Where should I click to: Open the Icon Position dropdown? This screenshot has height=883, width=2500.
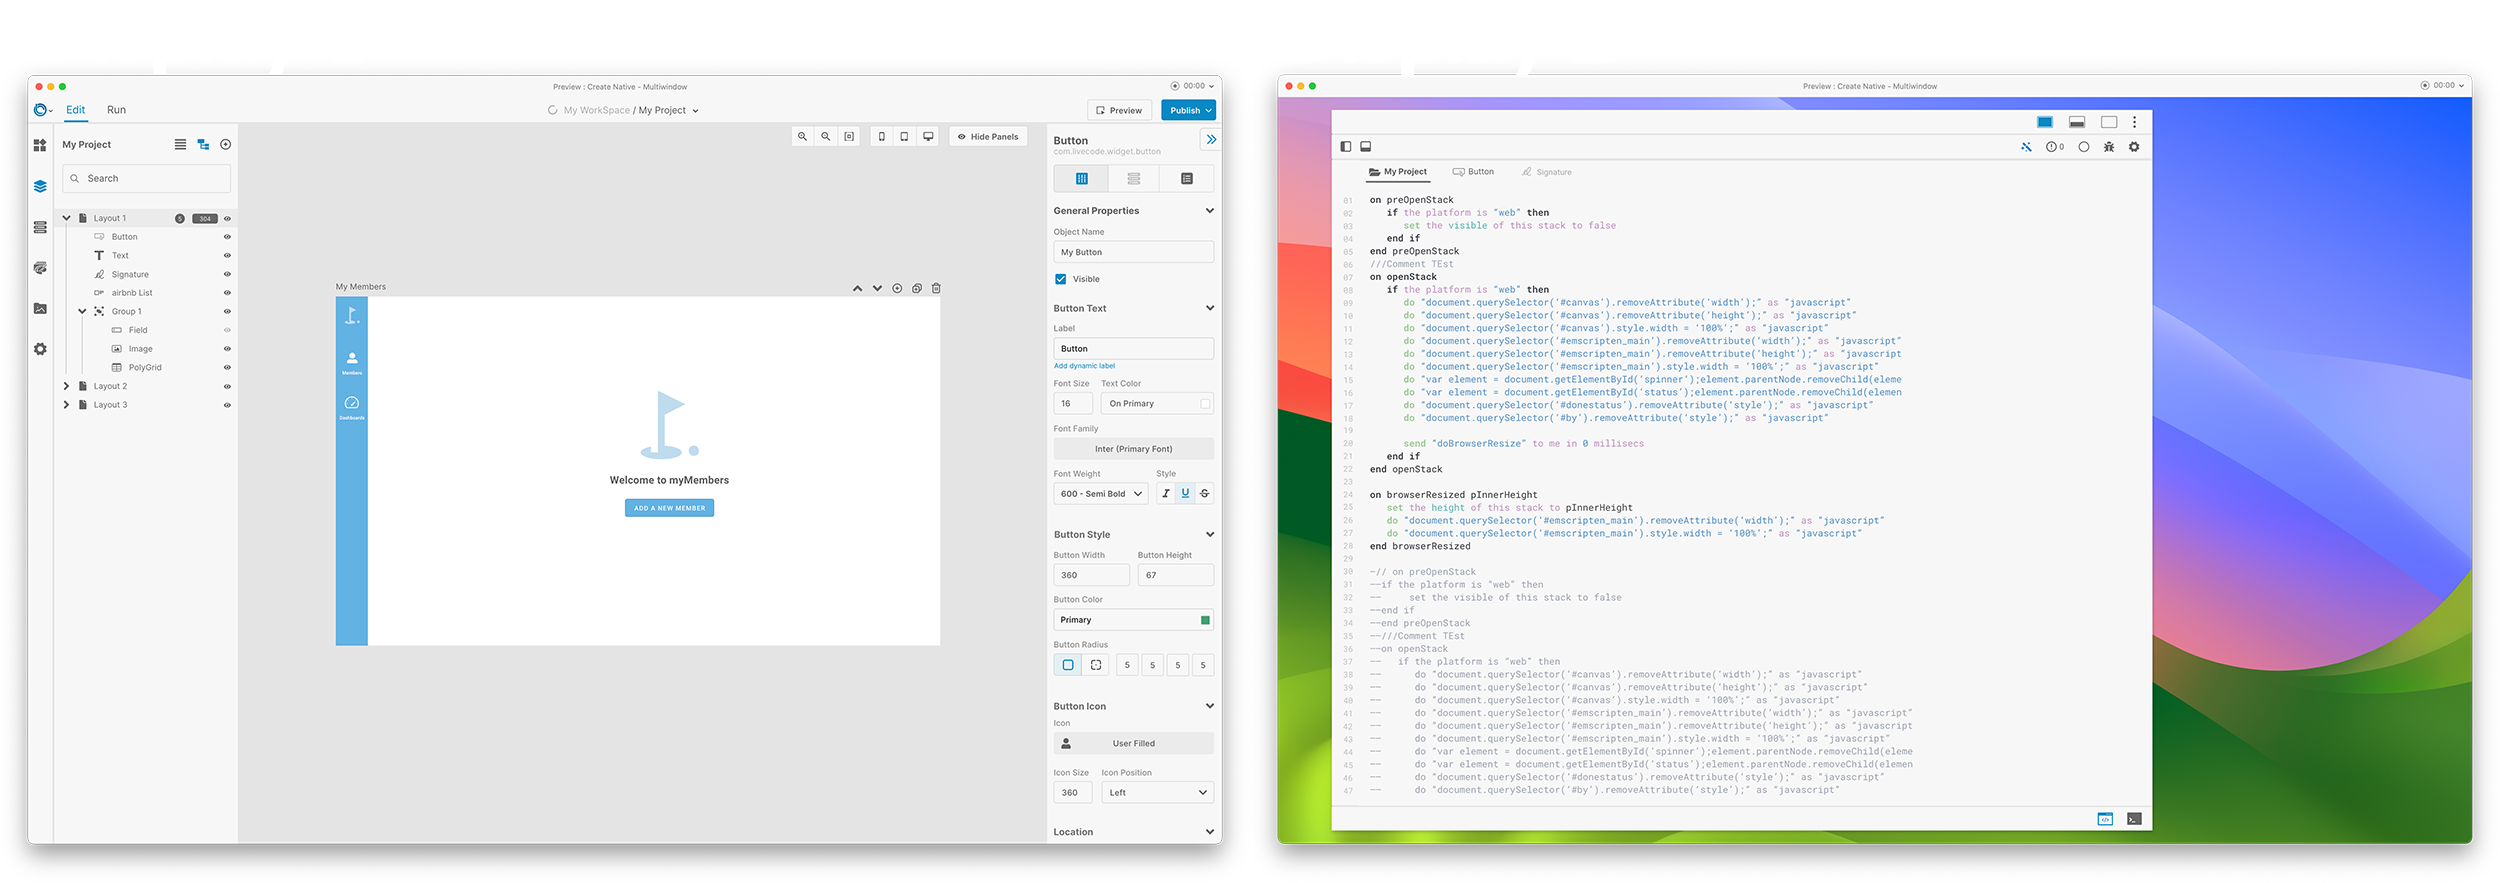coord(1157,793)
